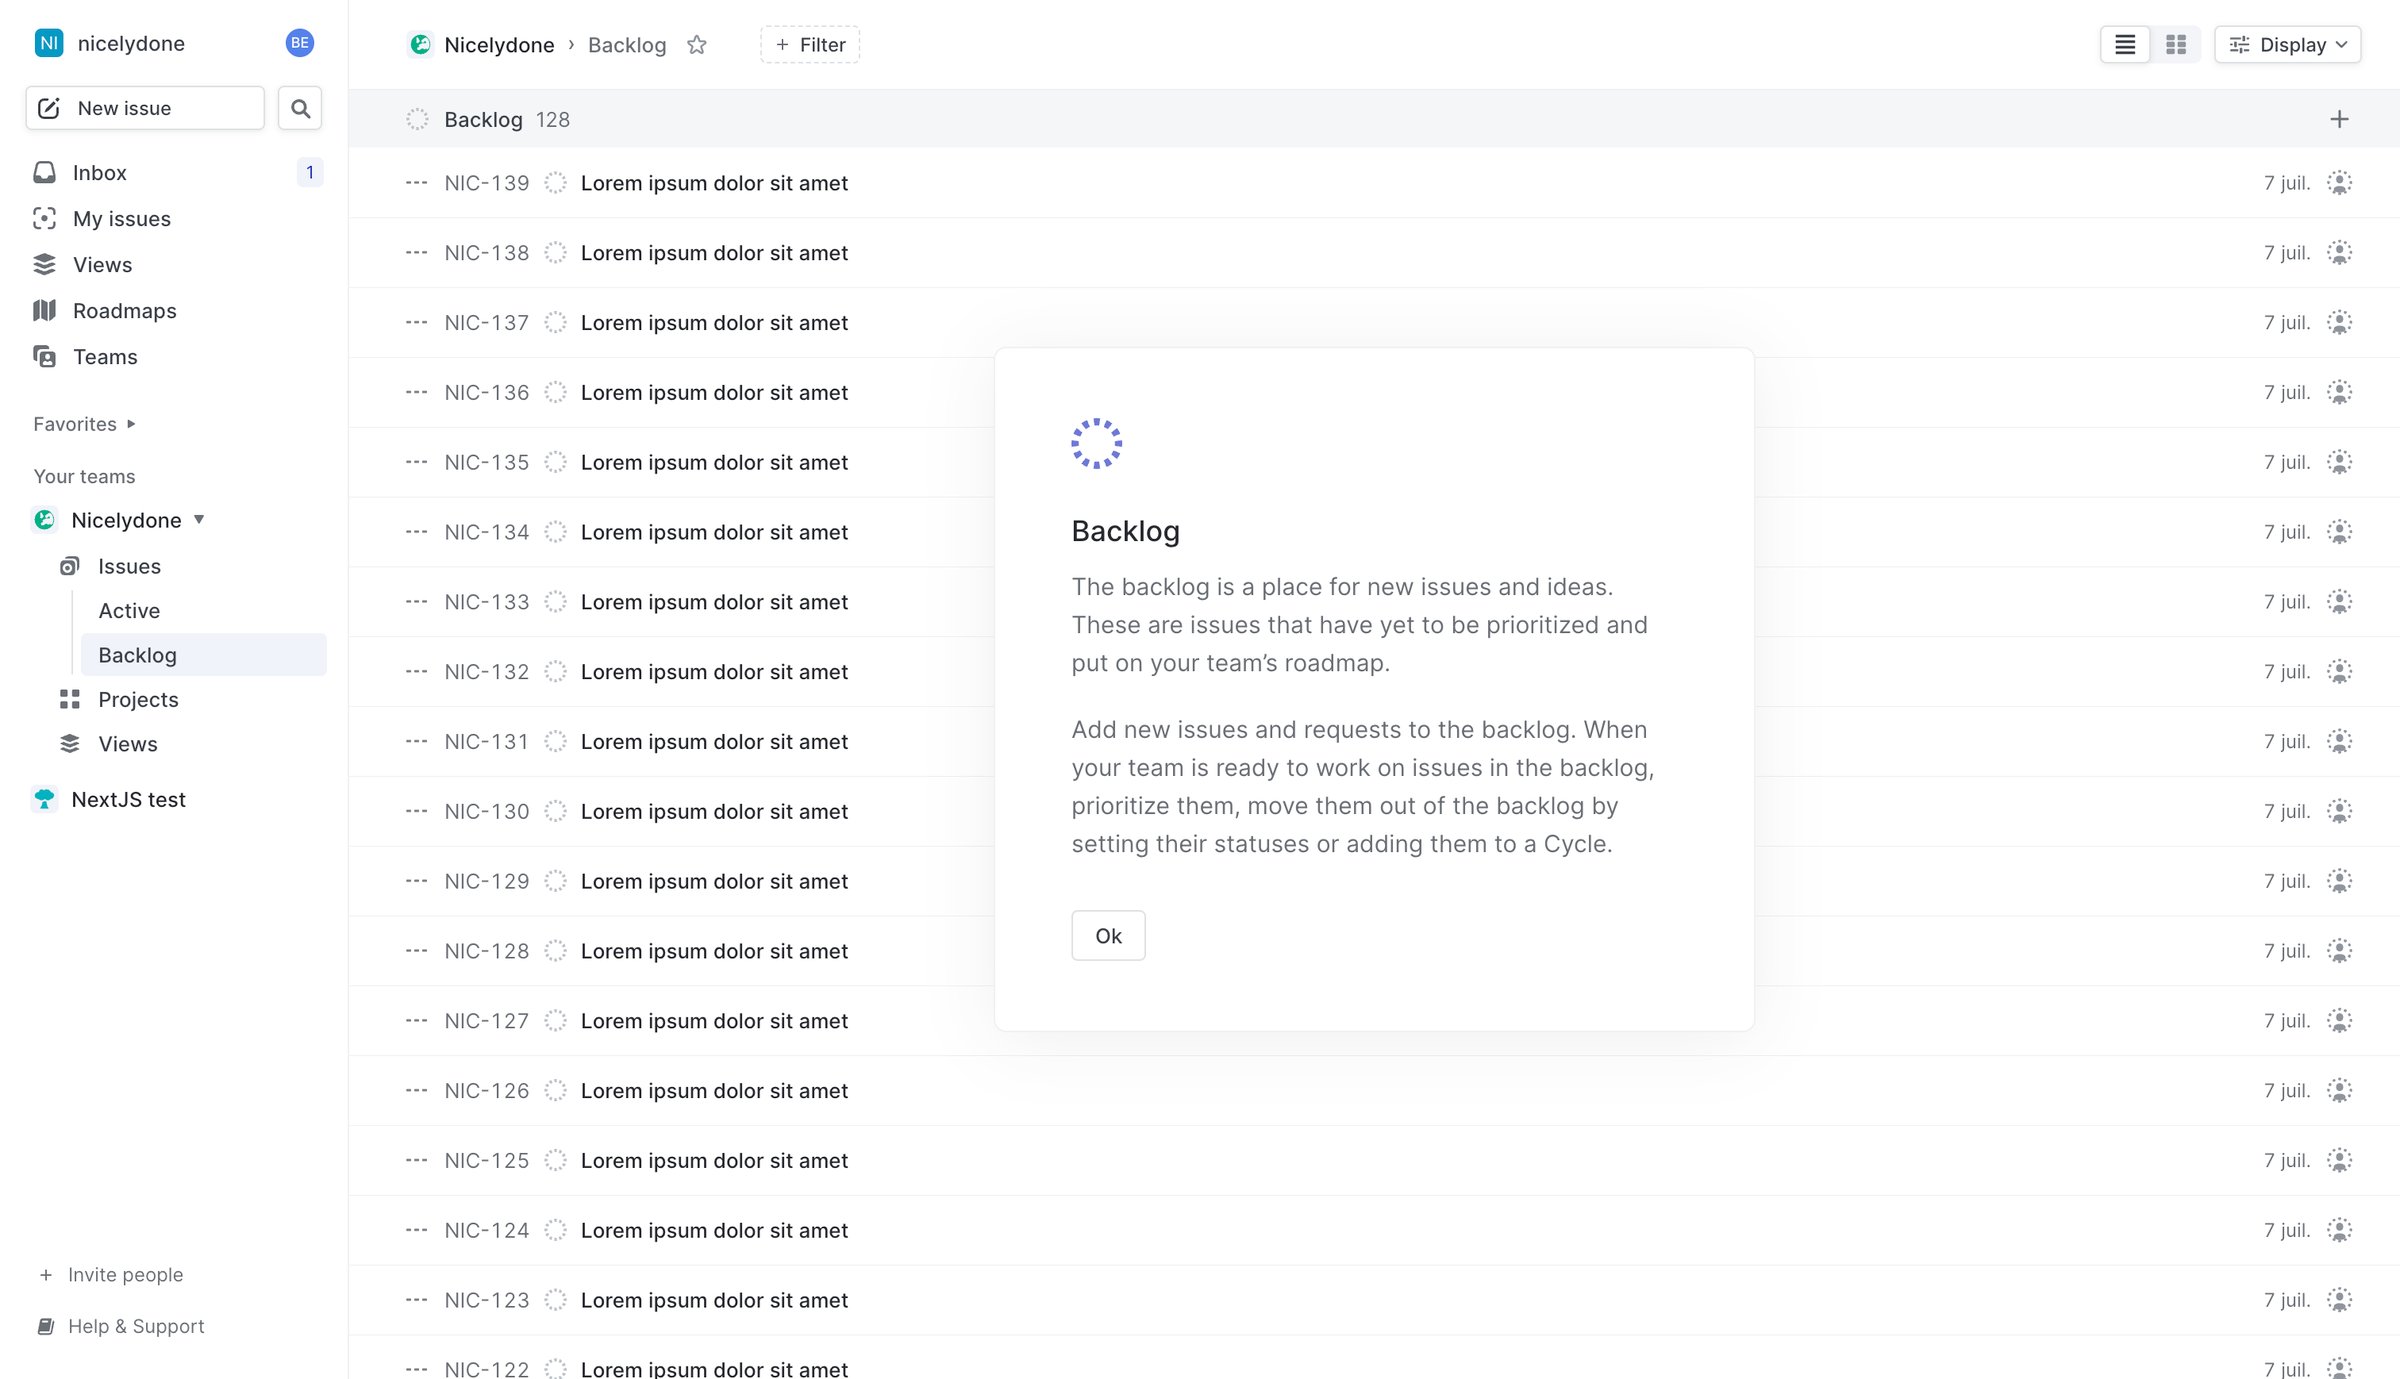Image resolution: width=2400 pixels, height=1379 pixels.
Task: Open issue NIC-136 row
Action: tap(1374, 393)
